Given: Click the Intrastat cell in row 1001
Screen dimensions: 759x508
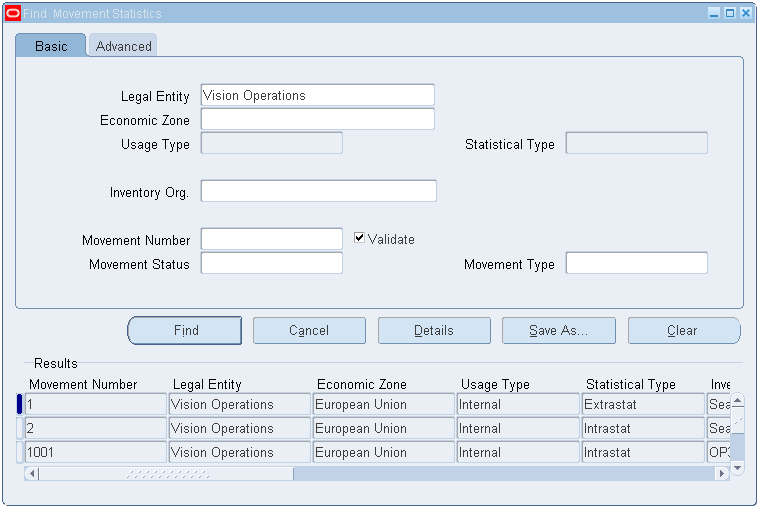Looking at the screenshot, I should [x=643, y=452].
